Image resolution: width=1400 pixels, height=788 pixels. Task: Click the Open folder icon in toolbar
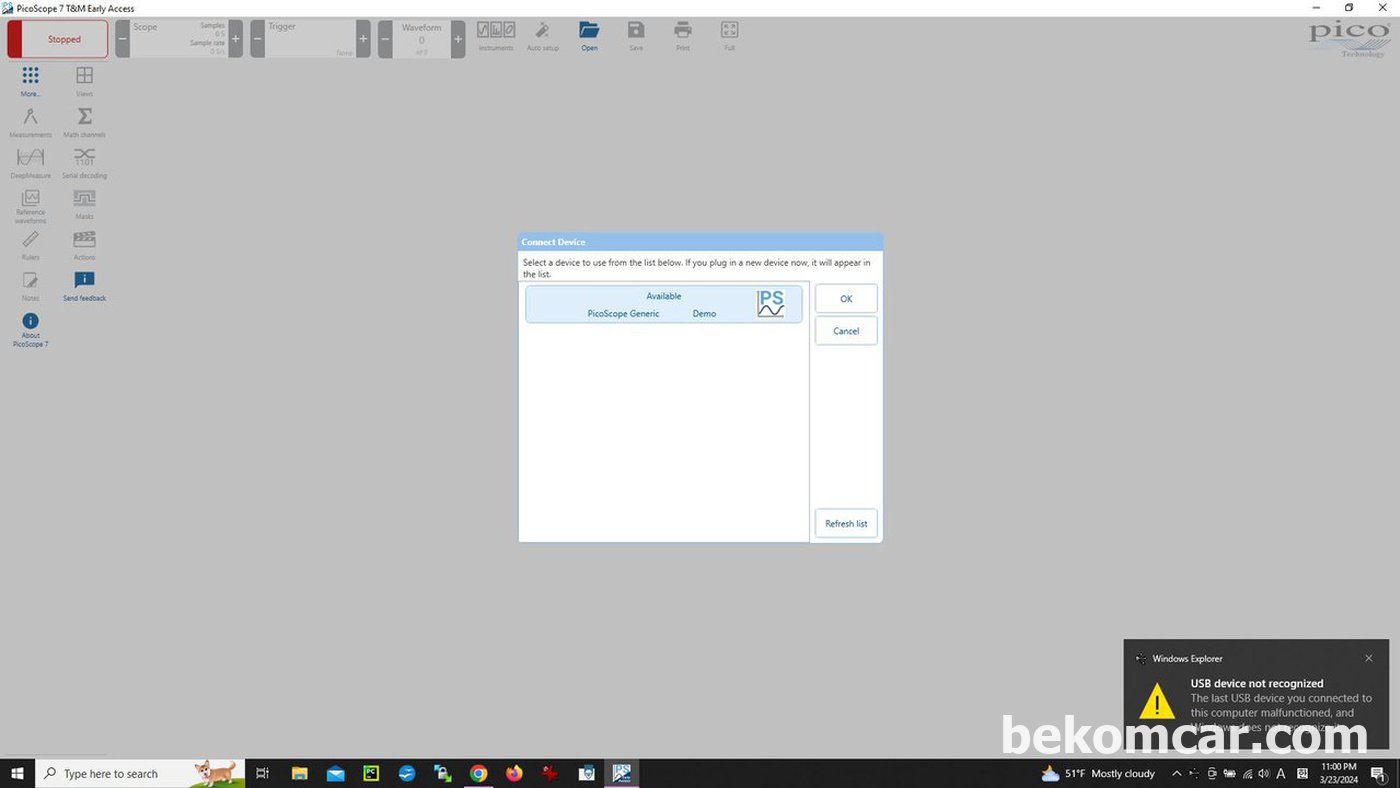pyautogui.click(x=589, y=31)
